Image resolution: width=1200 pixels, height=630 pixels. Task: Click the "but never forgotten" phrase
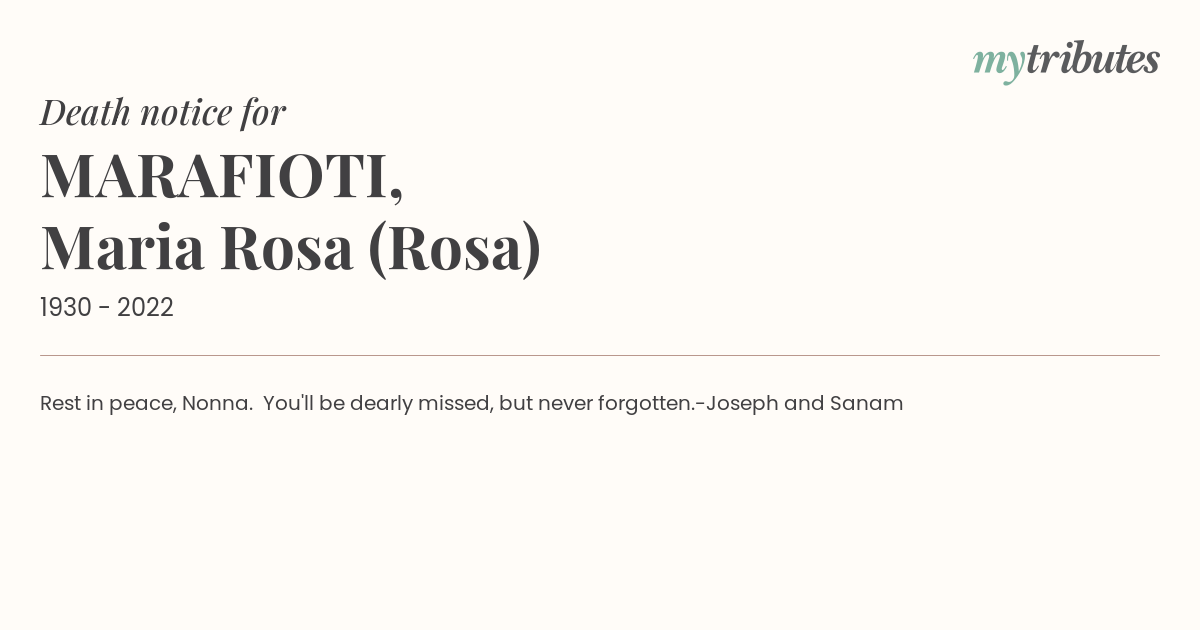click(596, 403)
